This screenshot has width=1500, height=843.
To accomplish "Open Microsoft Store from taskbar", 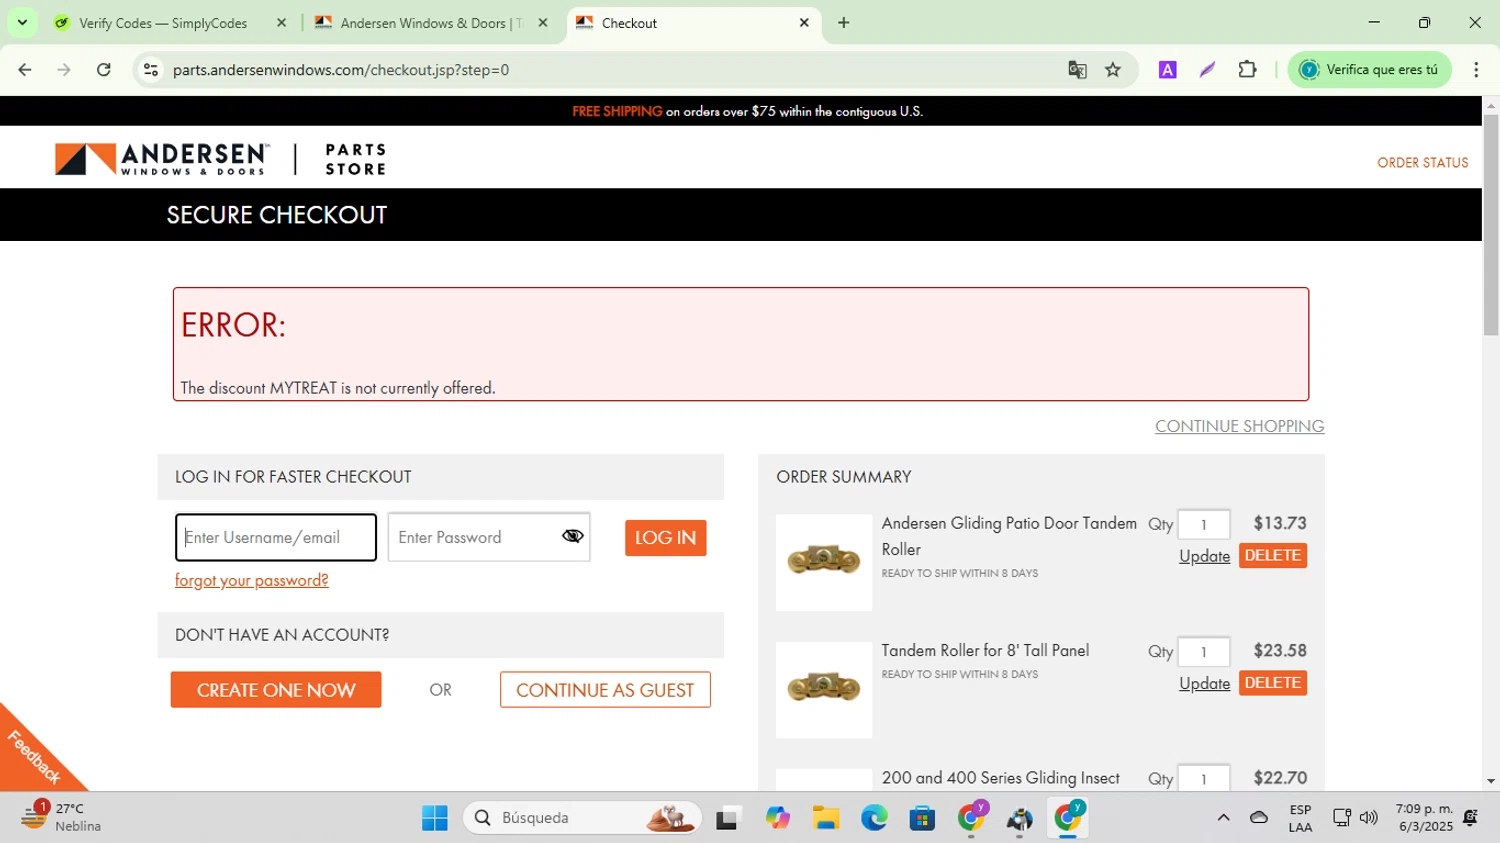I will point(922,818).
